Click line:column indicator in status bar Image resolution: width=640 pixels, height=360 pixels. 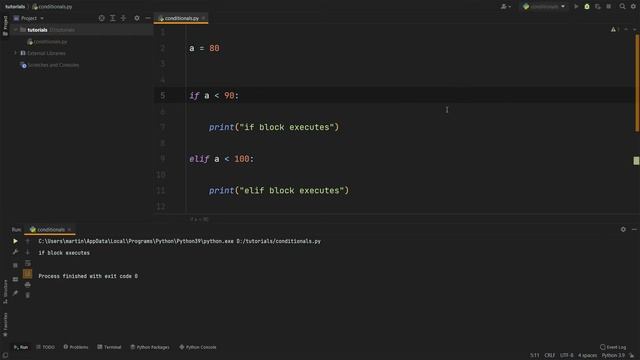tap(534, 356)
